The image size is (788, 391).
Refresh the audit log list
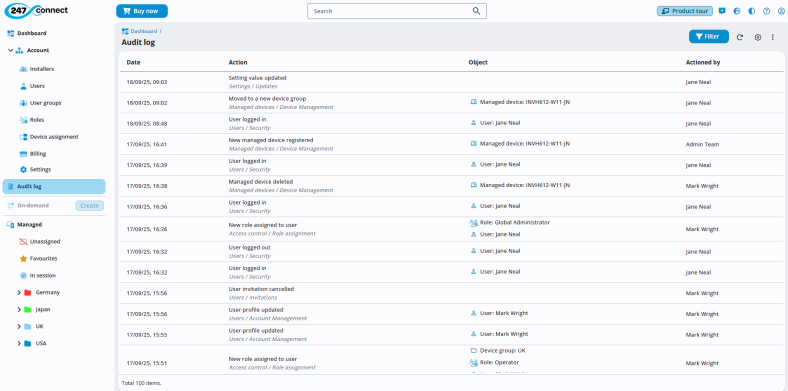(x=740, y=37)
